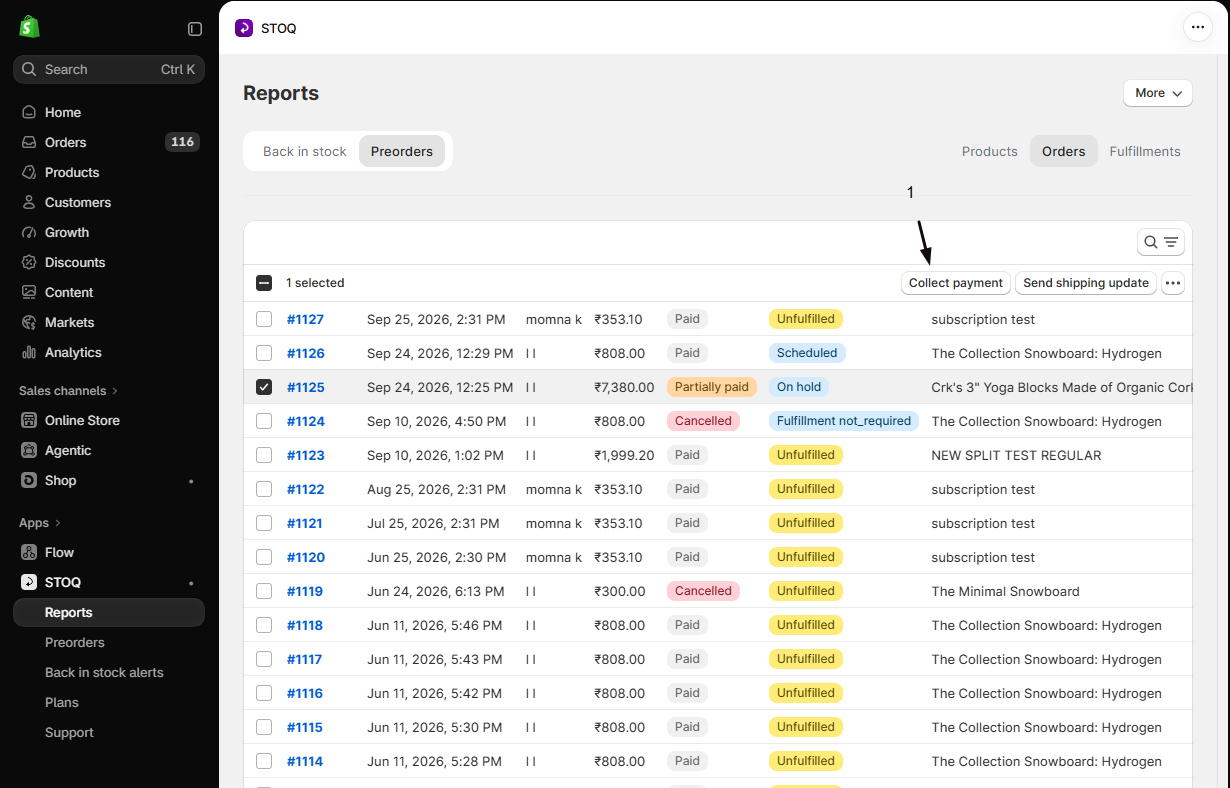Click the NEW SPLIT TEST REGULAR product text
Image resolution: width=1230 pixels, height=788 pixels.
(x=1016, y=455)
